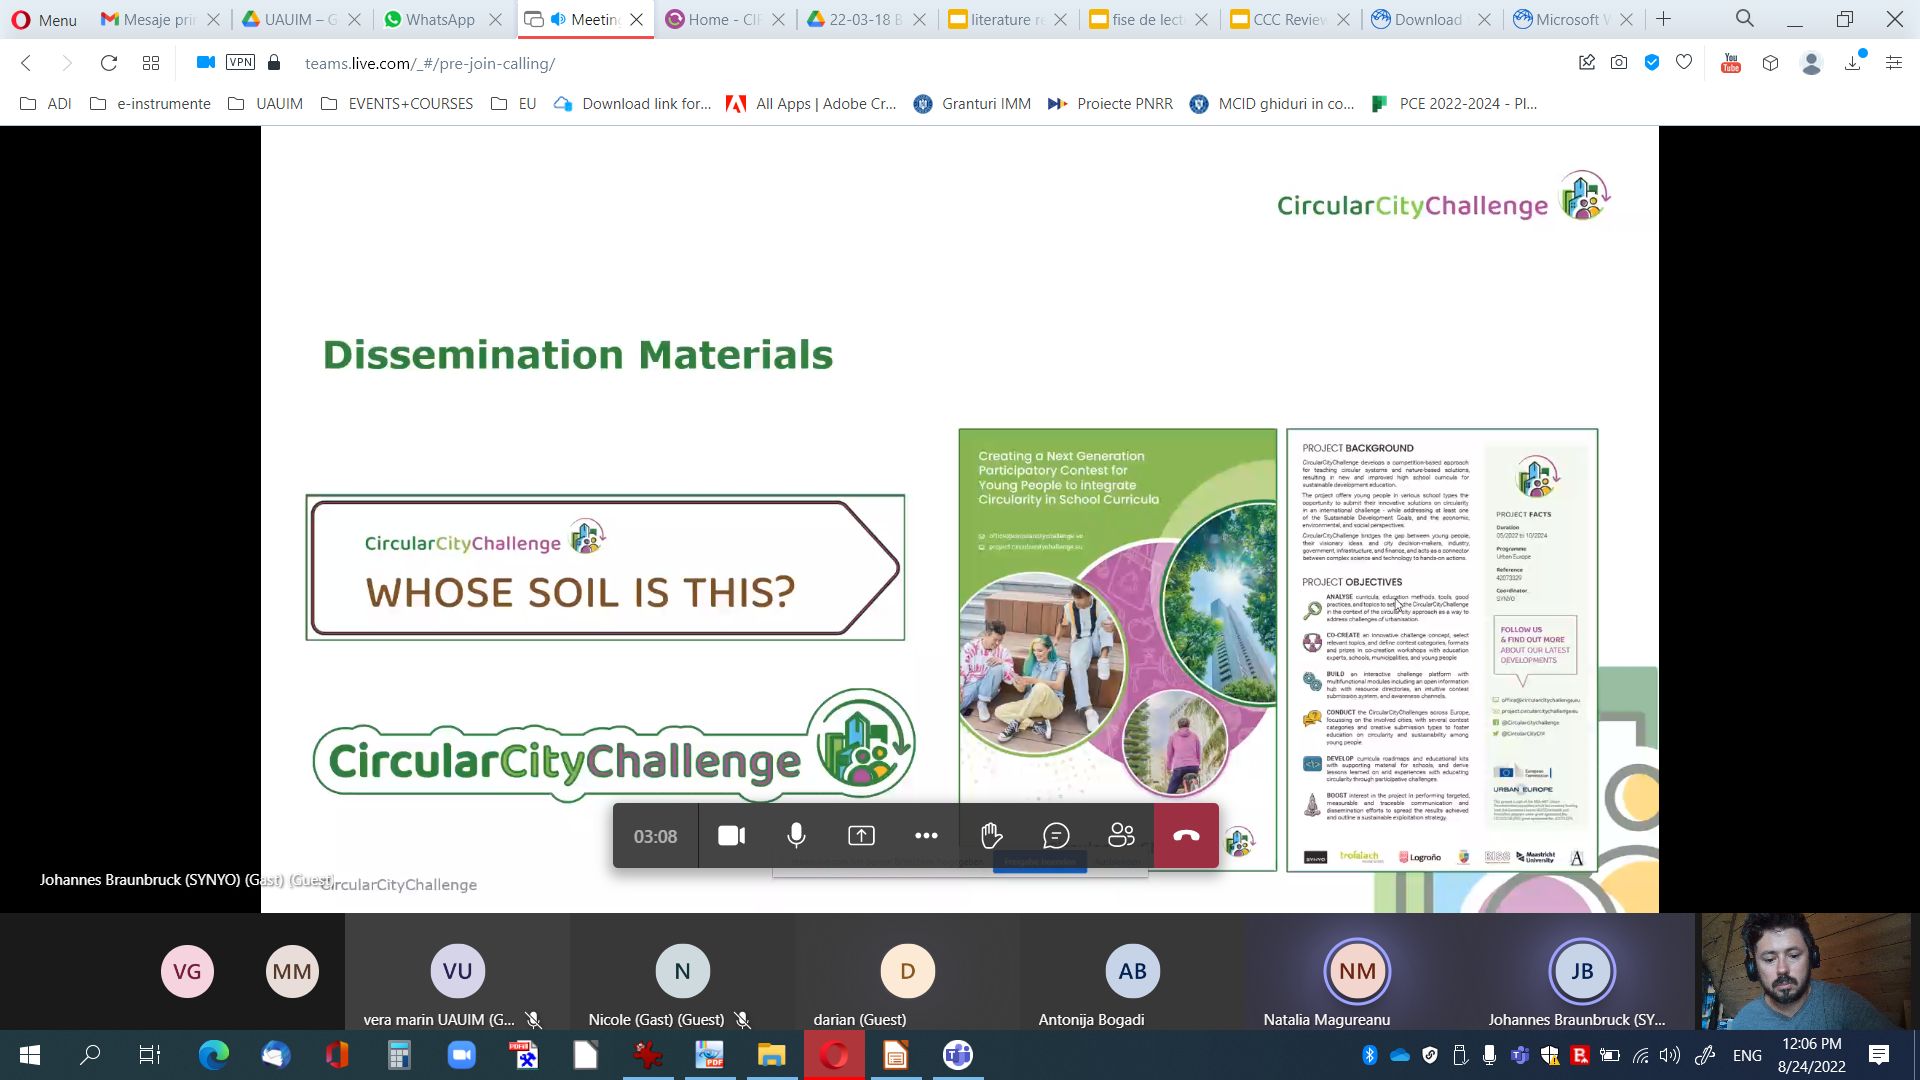Open MCID ghiduri bookmark

click(x=1272, y=103)
